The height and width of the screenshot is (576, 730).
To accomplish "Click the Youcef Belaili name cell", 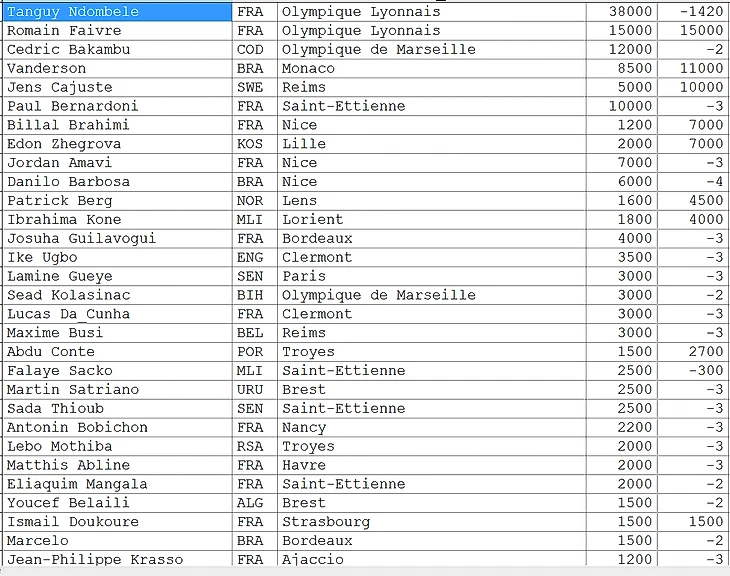I will click(x=117, y=503).
